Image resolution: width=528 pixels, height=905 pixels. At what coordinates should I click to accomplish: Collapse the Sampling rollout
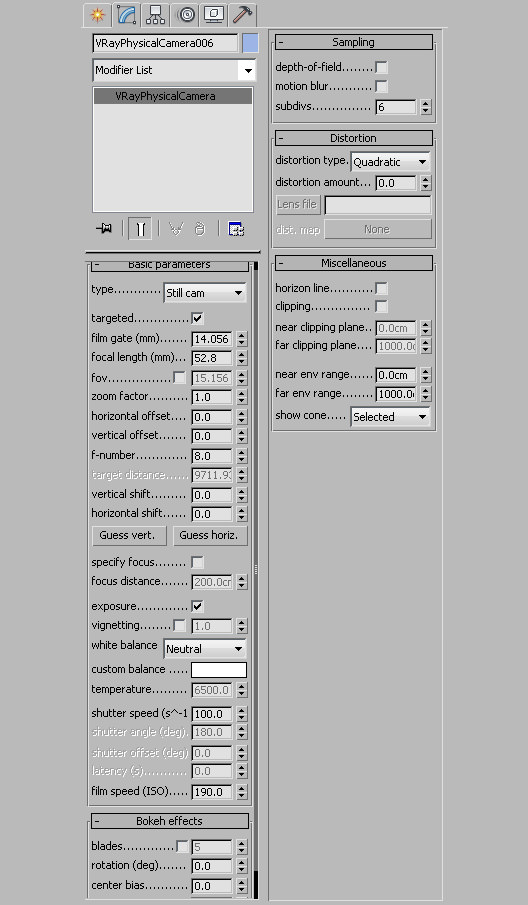coord(353,42)
